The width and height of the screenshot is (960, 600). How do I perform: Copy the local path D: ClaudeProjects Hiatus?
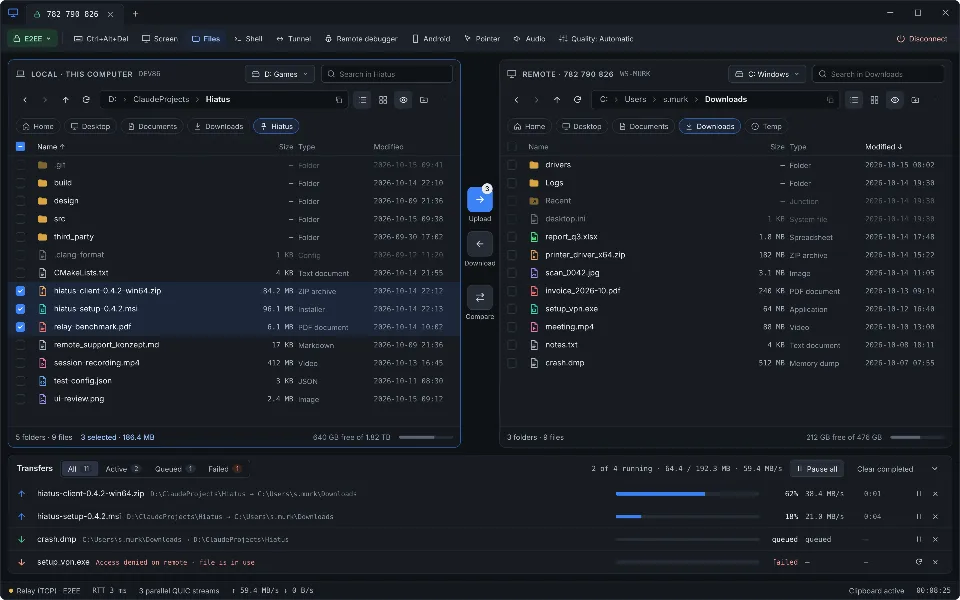[339, 100]
